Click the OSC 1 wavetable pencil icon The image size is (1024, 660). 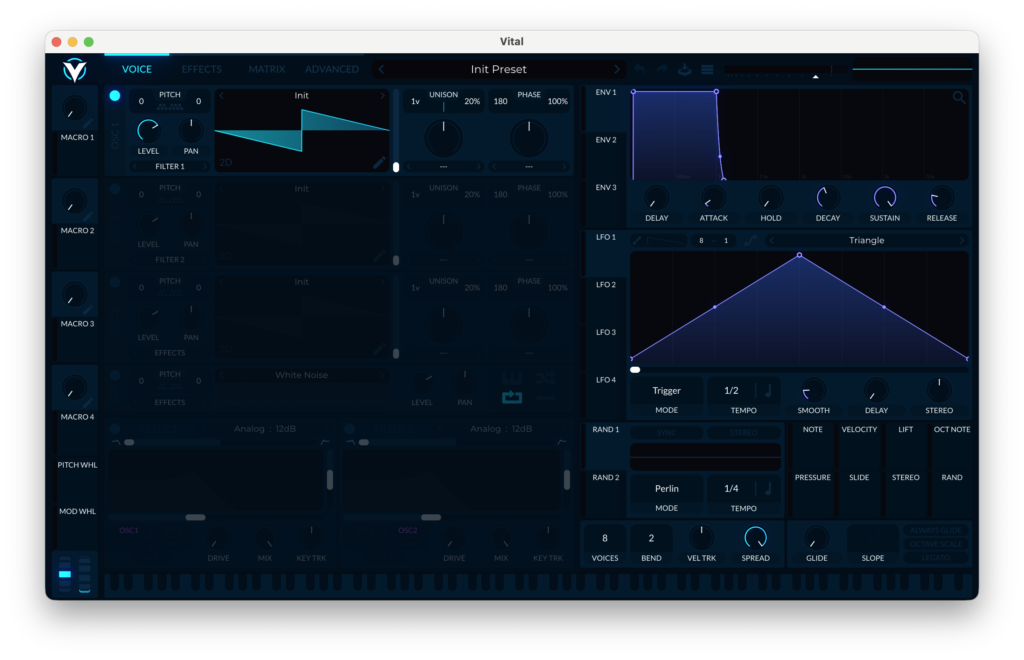pos(379,162)
